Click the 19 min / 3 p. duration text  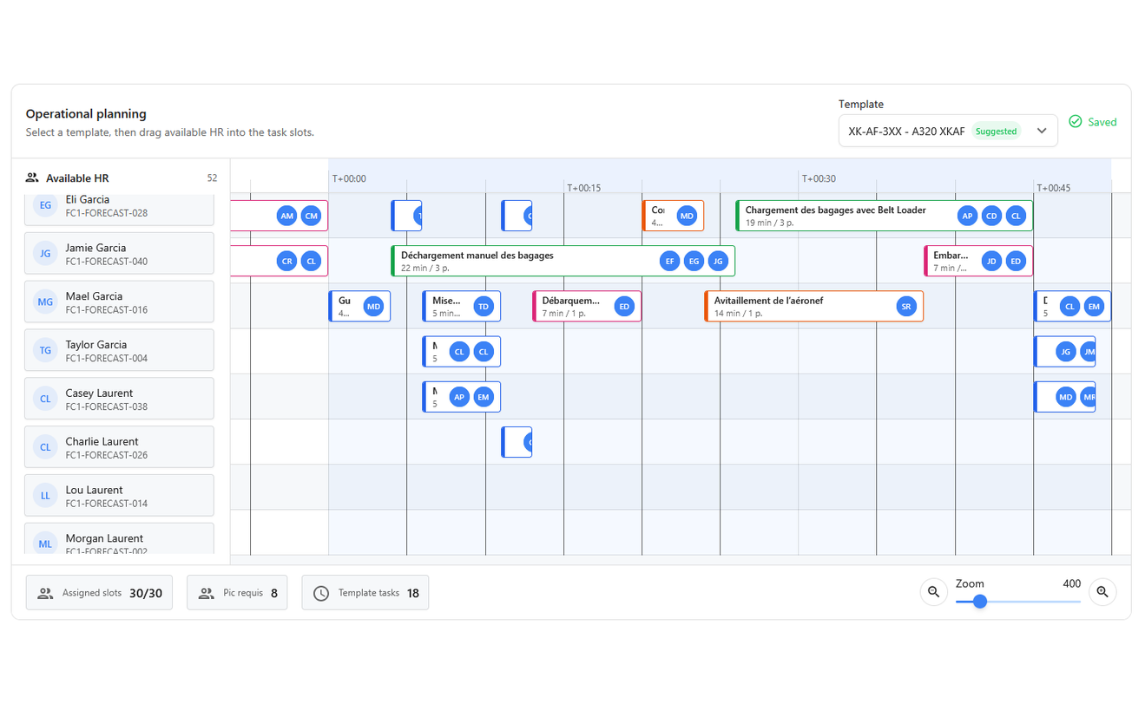(x=770, y=223)
